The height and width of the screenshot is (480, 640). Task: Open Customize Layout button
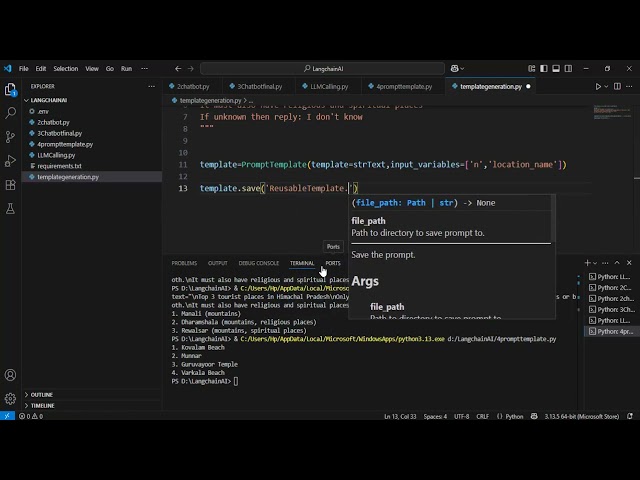531,69
